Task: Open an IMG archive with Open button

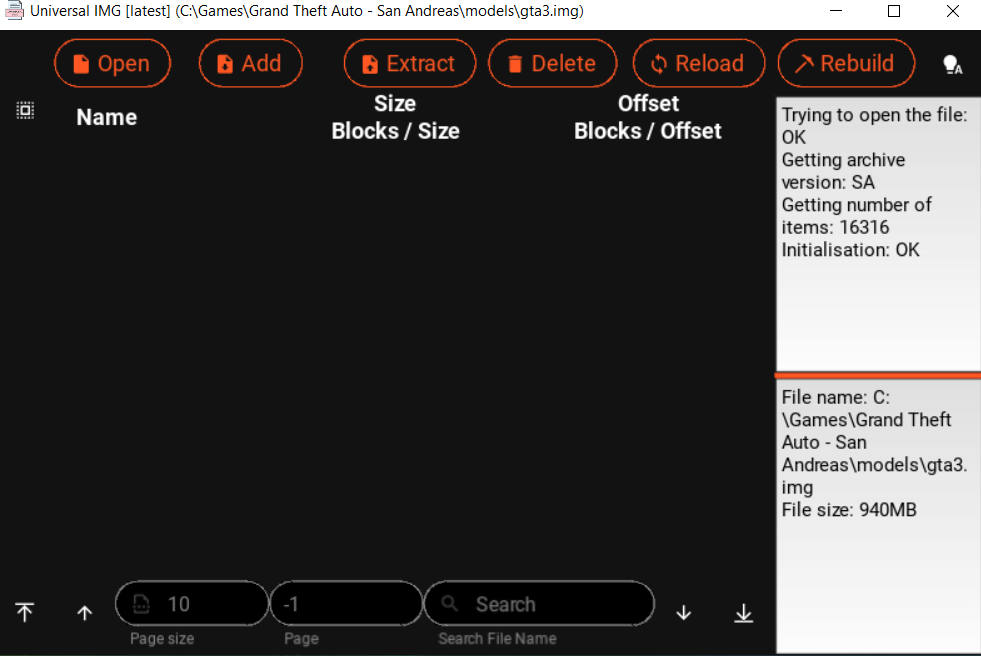Action: 113,63
